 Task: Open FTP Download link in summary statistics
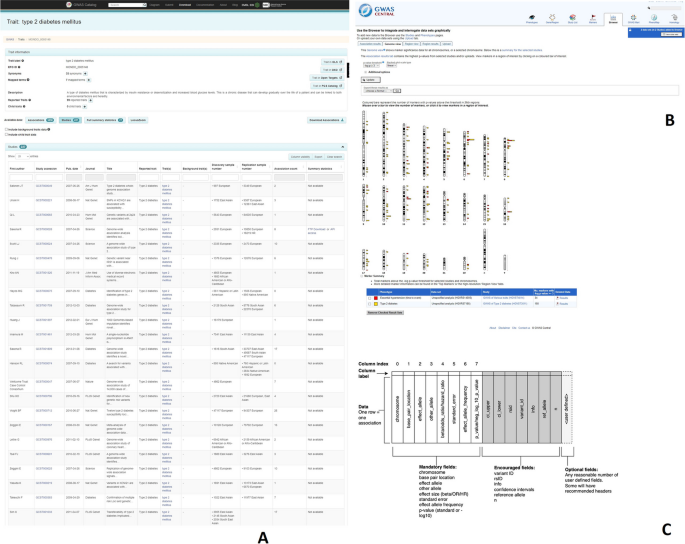pyautogui.click(x=317, y=229)
